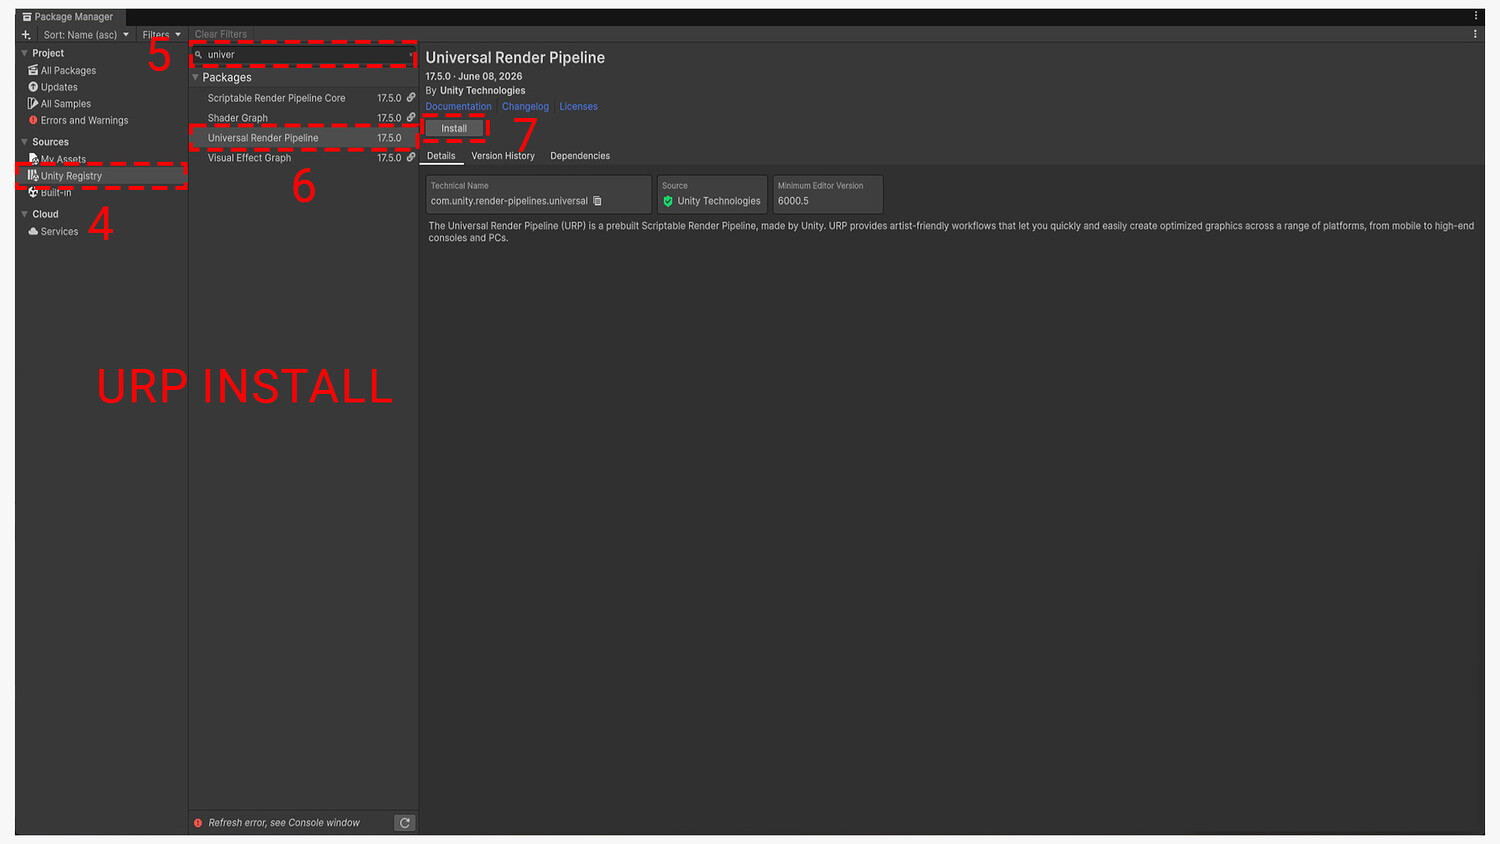Open the Documentation link
The image size is (1500, 844).
[x=458, y=106]
